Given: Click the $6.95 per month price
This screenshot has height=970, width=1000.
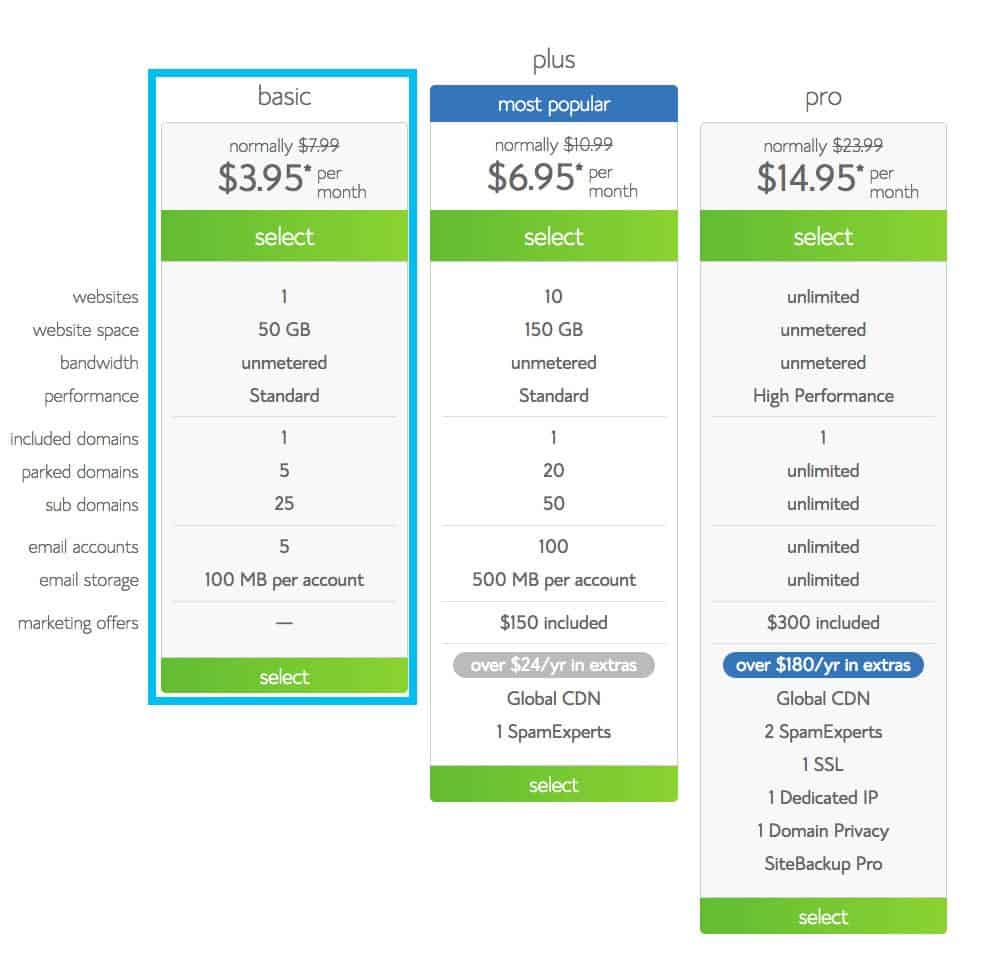Looking at the screenshot, I should pos(562,178).
